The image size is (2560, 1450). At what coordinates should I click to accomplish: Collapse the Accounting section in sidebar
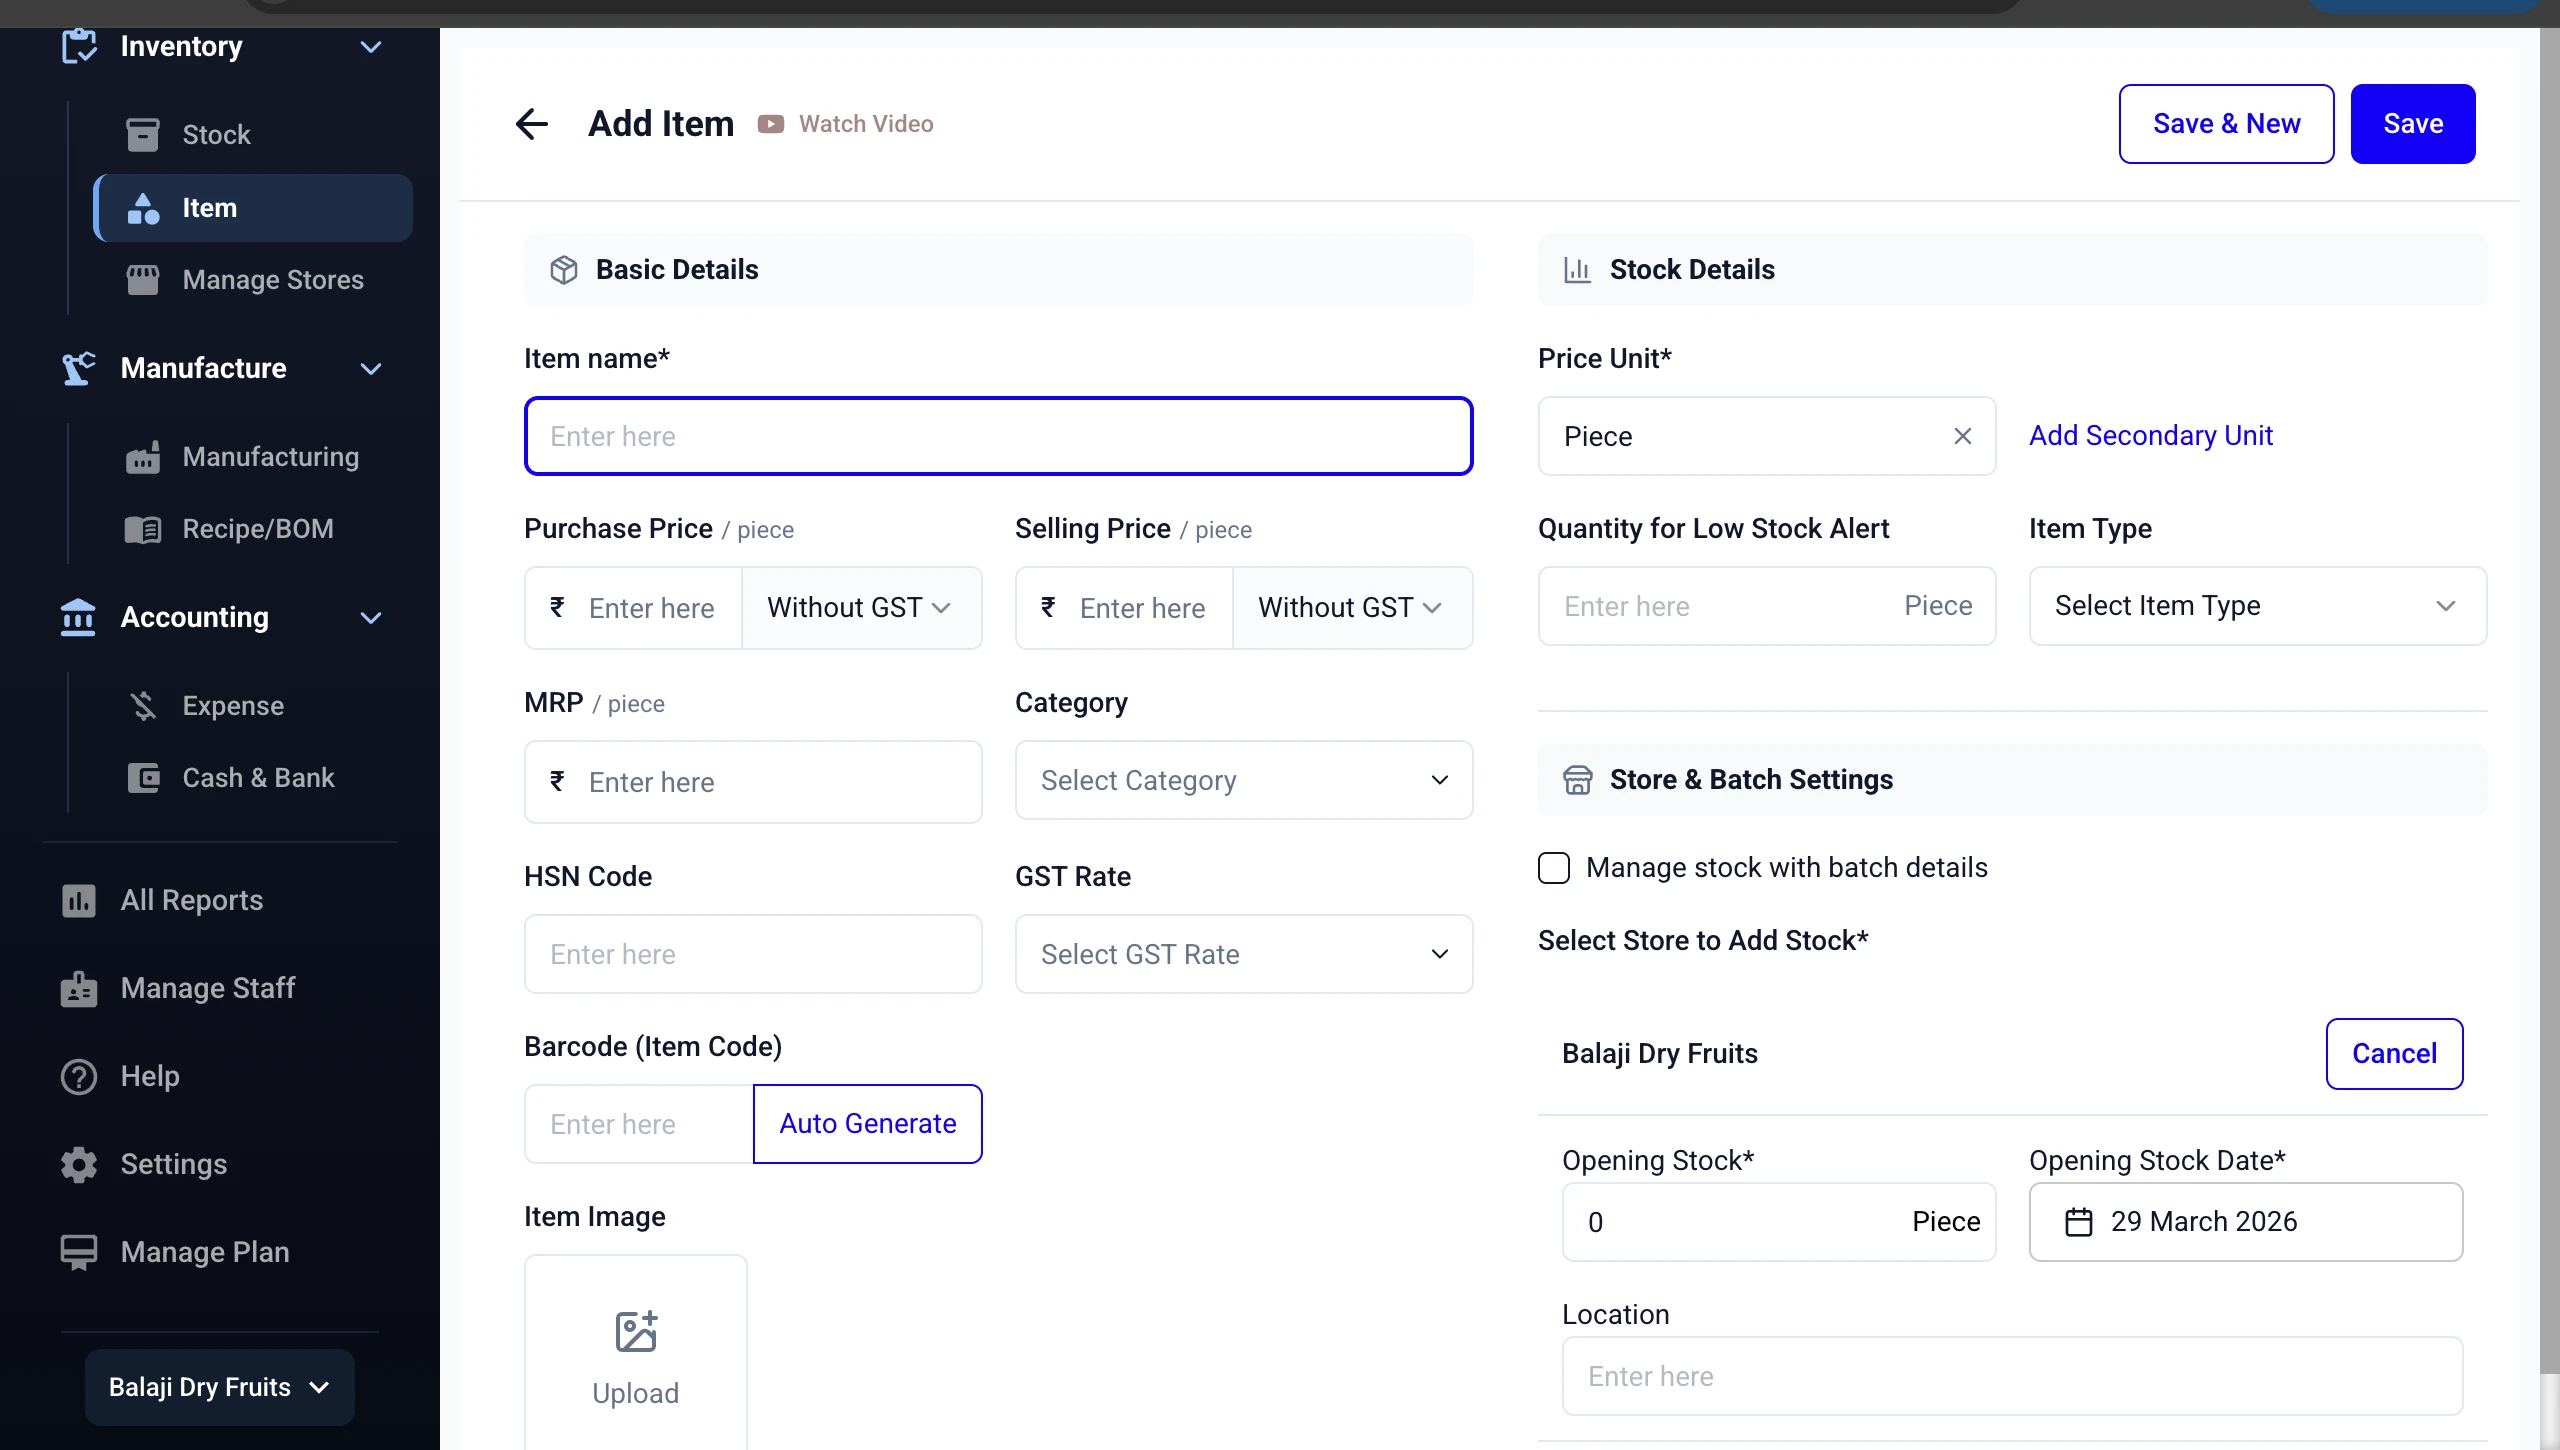tap(370, 618)
